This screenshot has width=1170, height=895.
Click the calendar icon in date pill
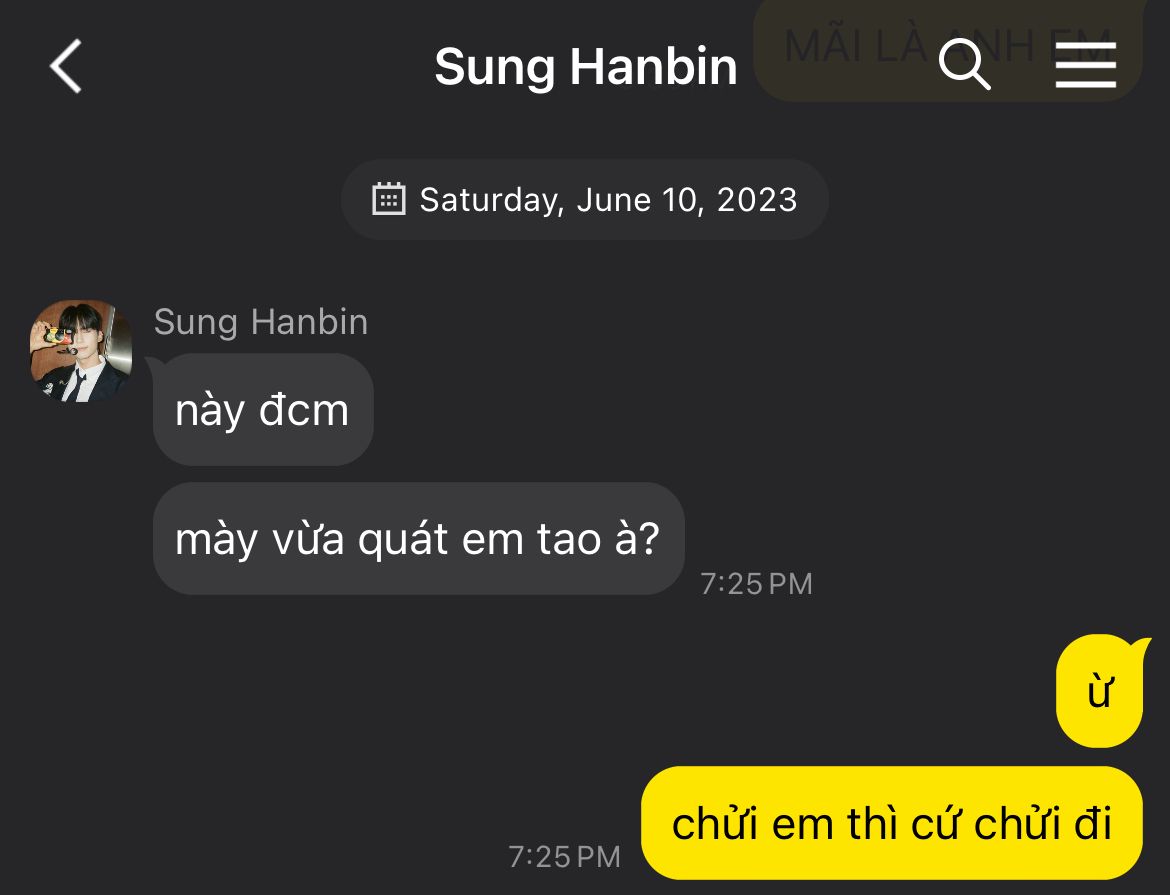click(x=389, y=199)
